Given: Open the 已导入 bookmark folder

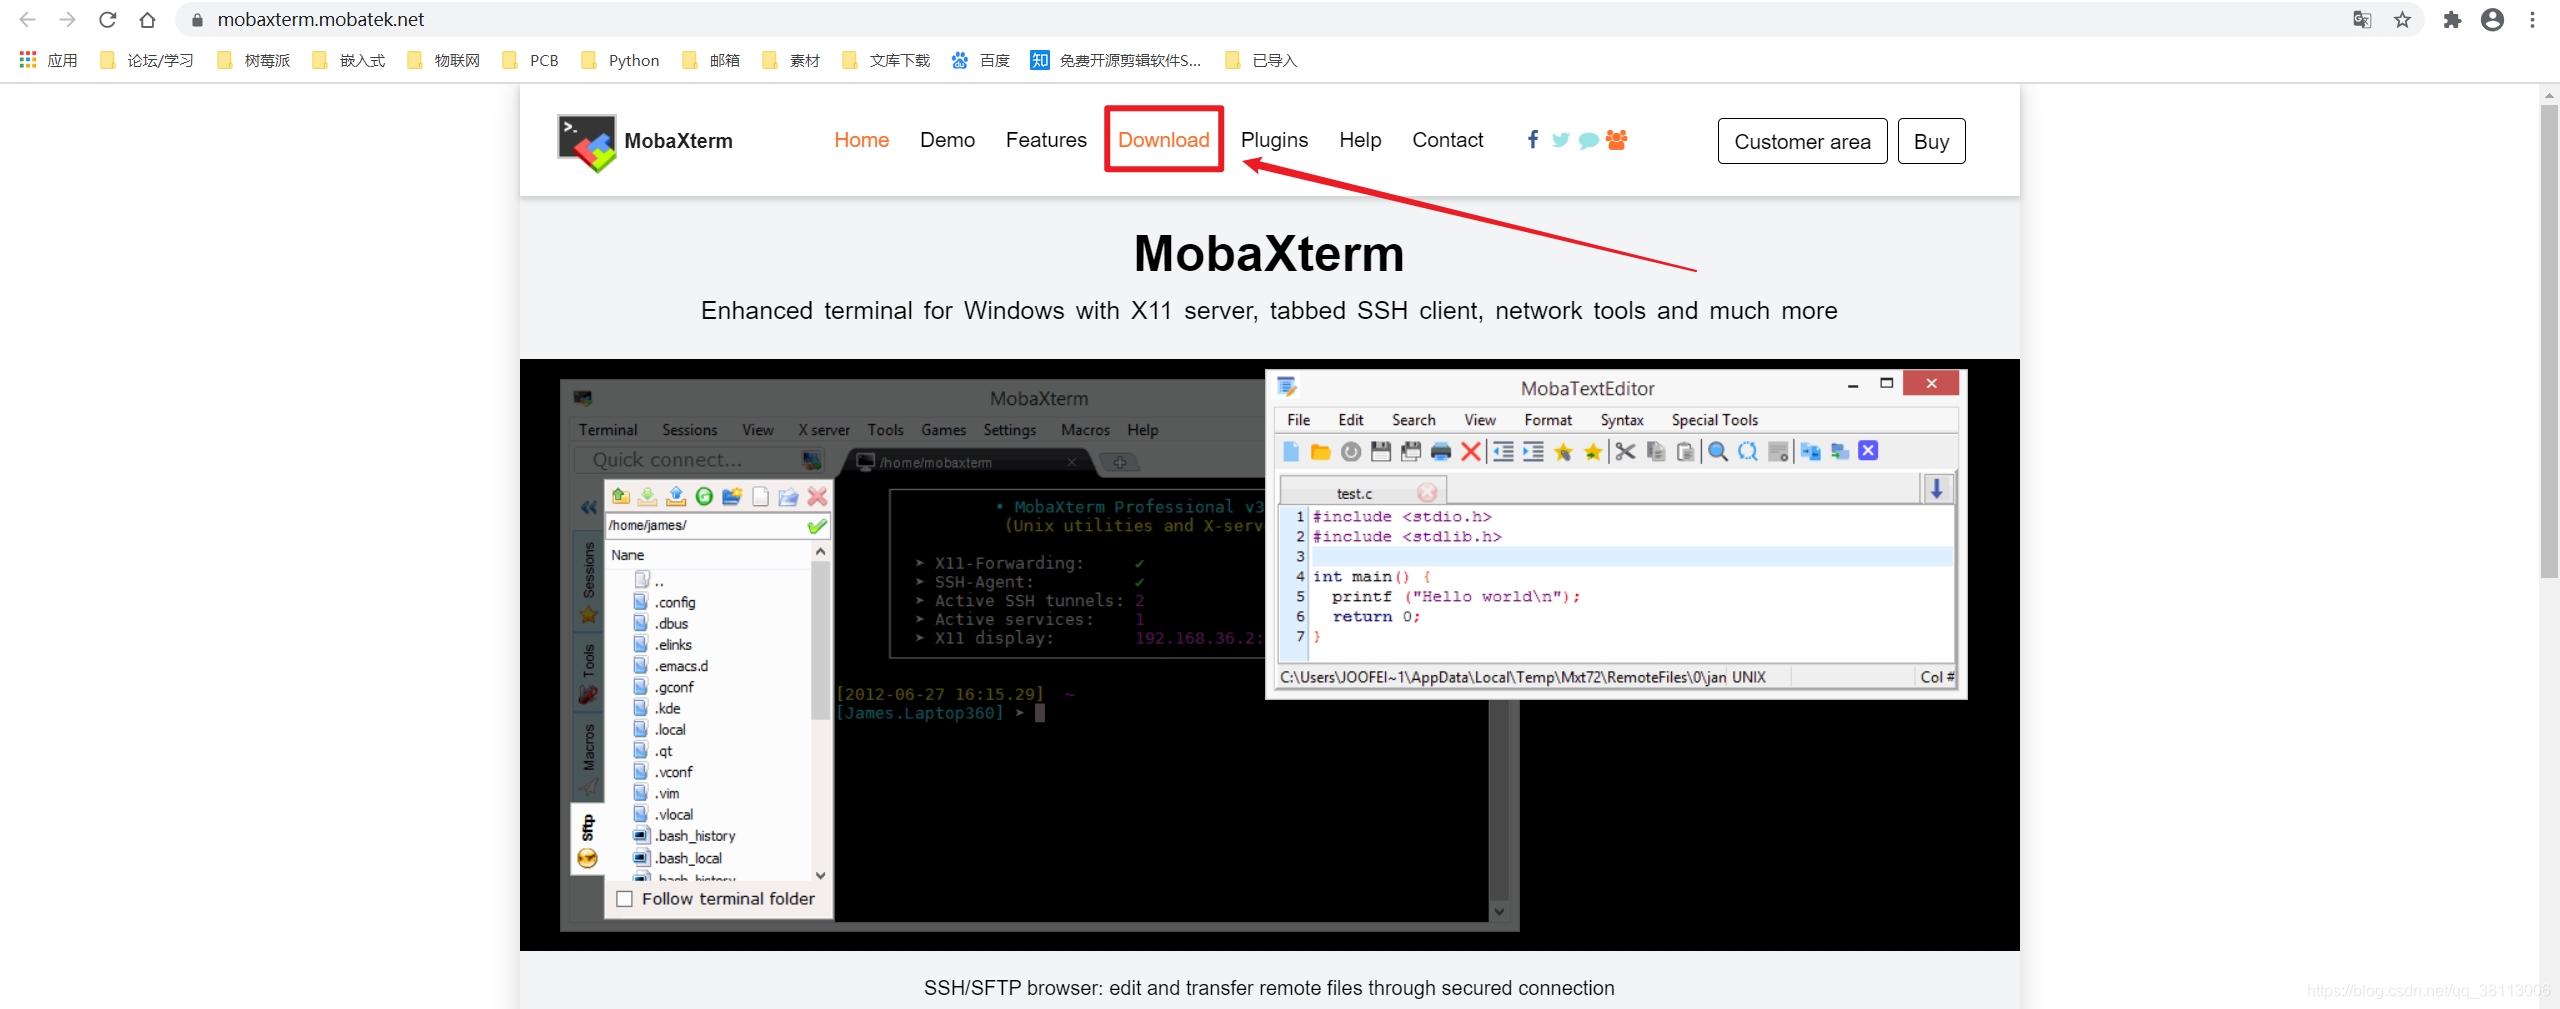Looking at the screenshot, I should coord(1261,60).
